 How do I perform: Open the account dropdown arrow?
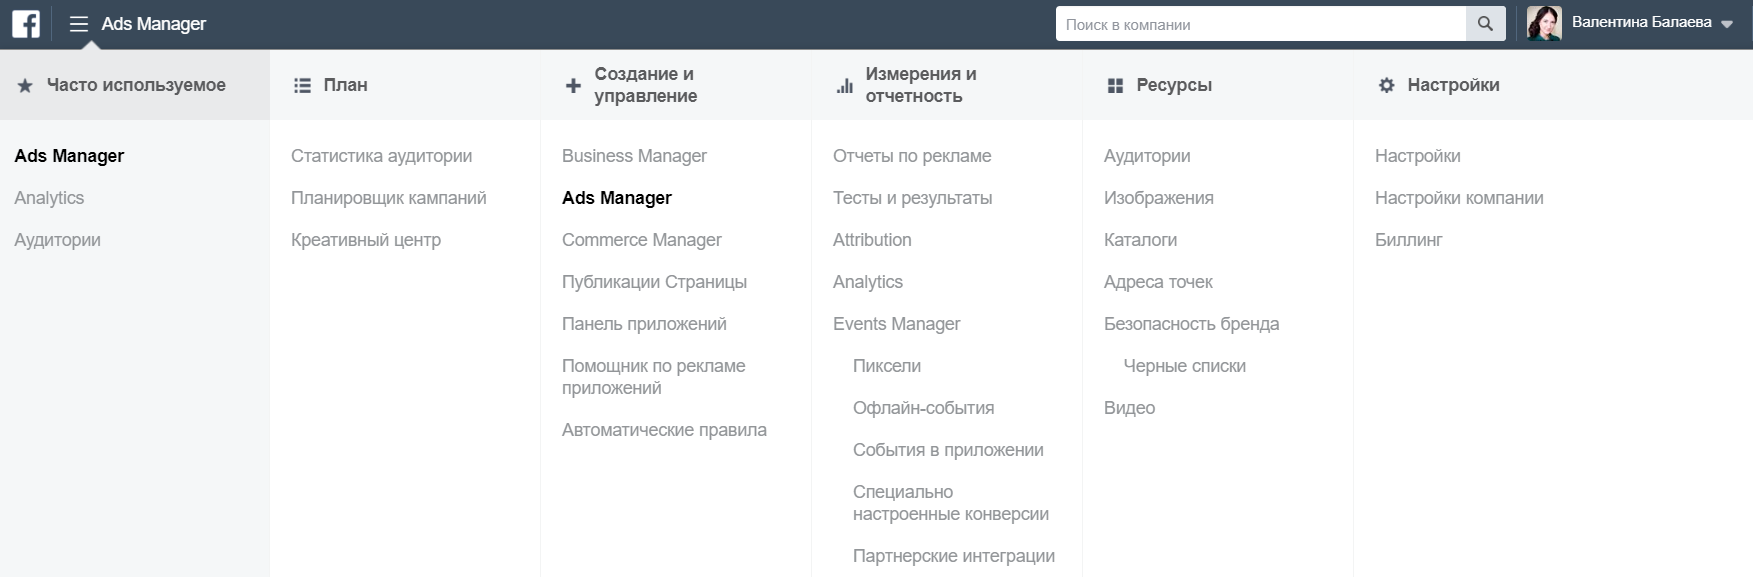point(1727,25)
